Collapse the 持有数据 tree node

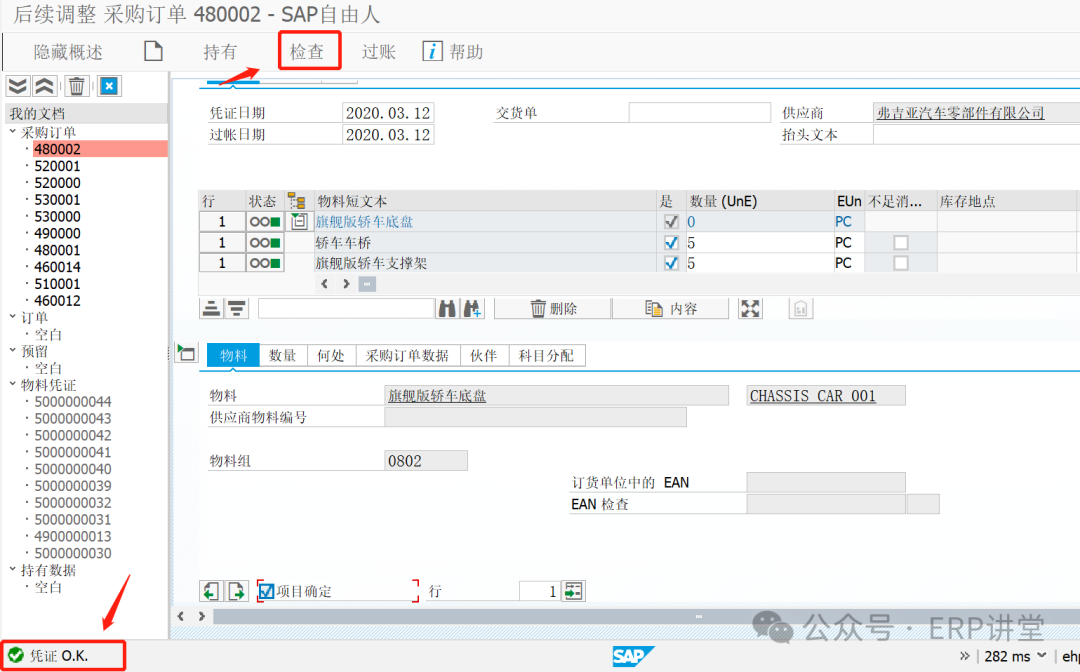(12, 569)
